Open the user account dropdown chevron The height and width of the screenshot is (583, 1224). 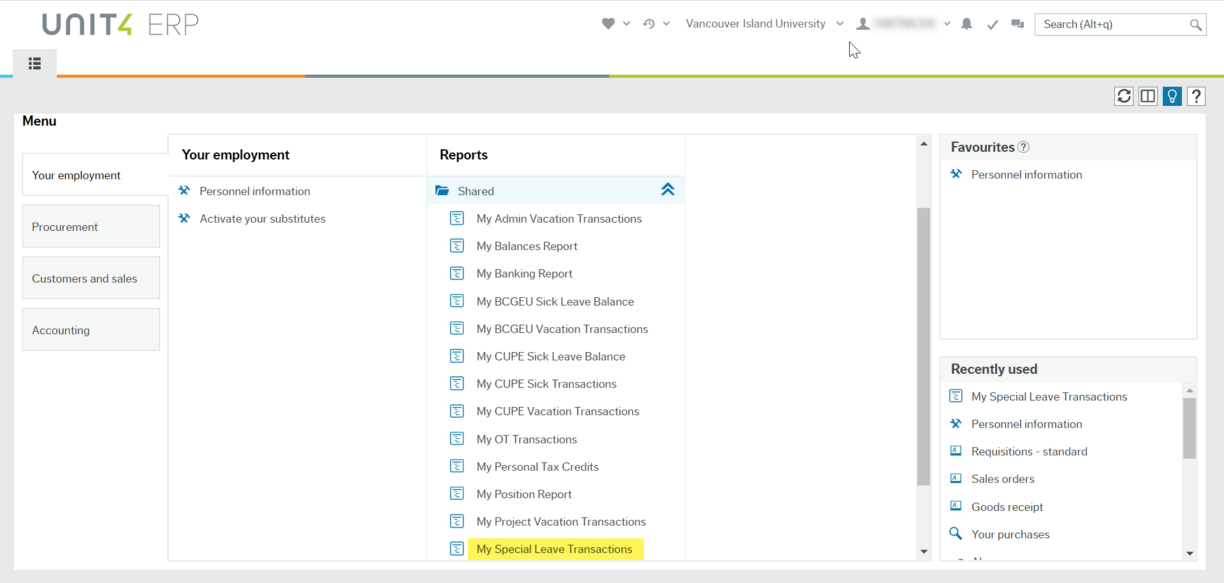coord(947,23)
